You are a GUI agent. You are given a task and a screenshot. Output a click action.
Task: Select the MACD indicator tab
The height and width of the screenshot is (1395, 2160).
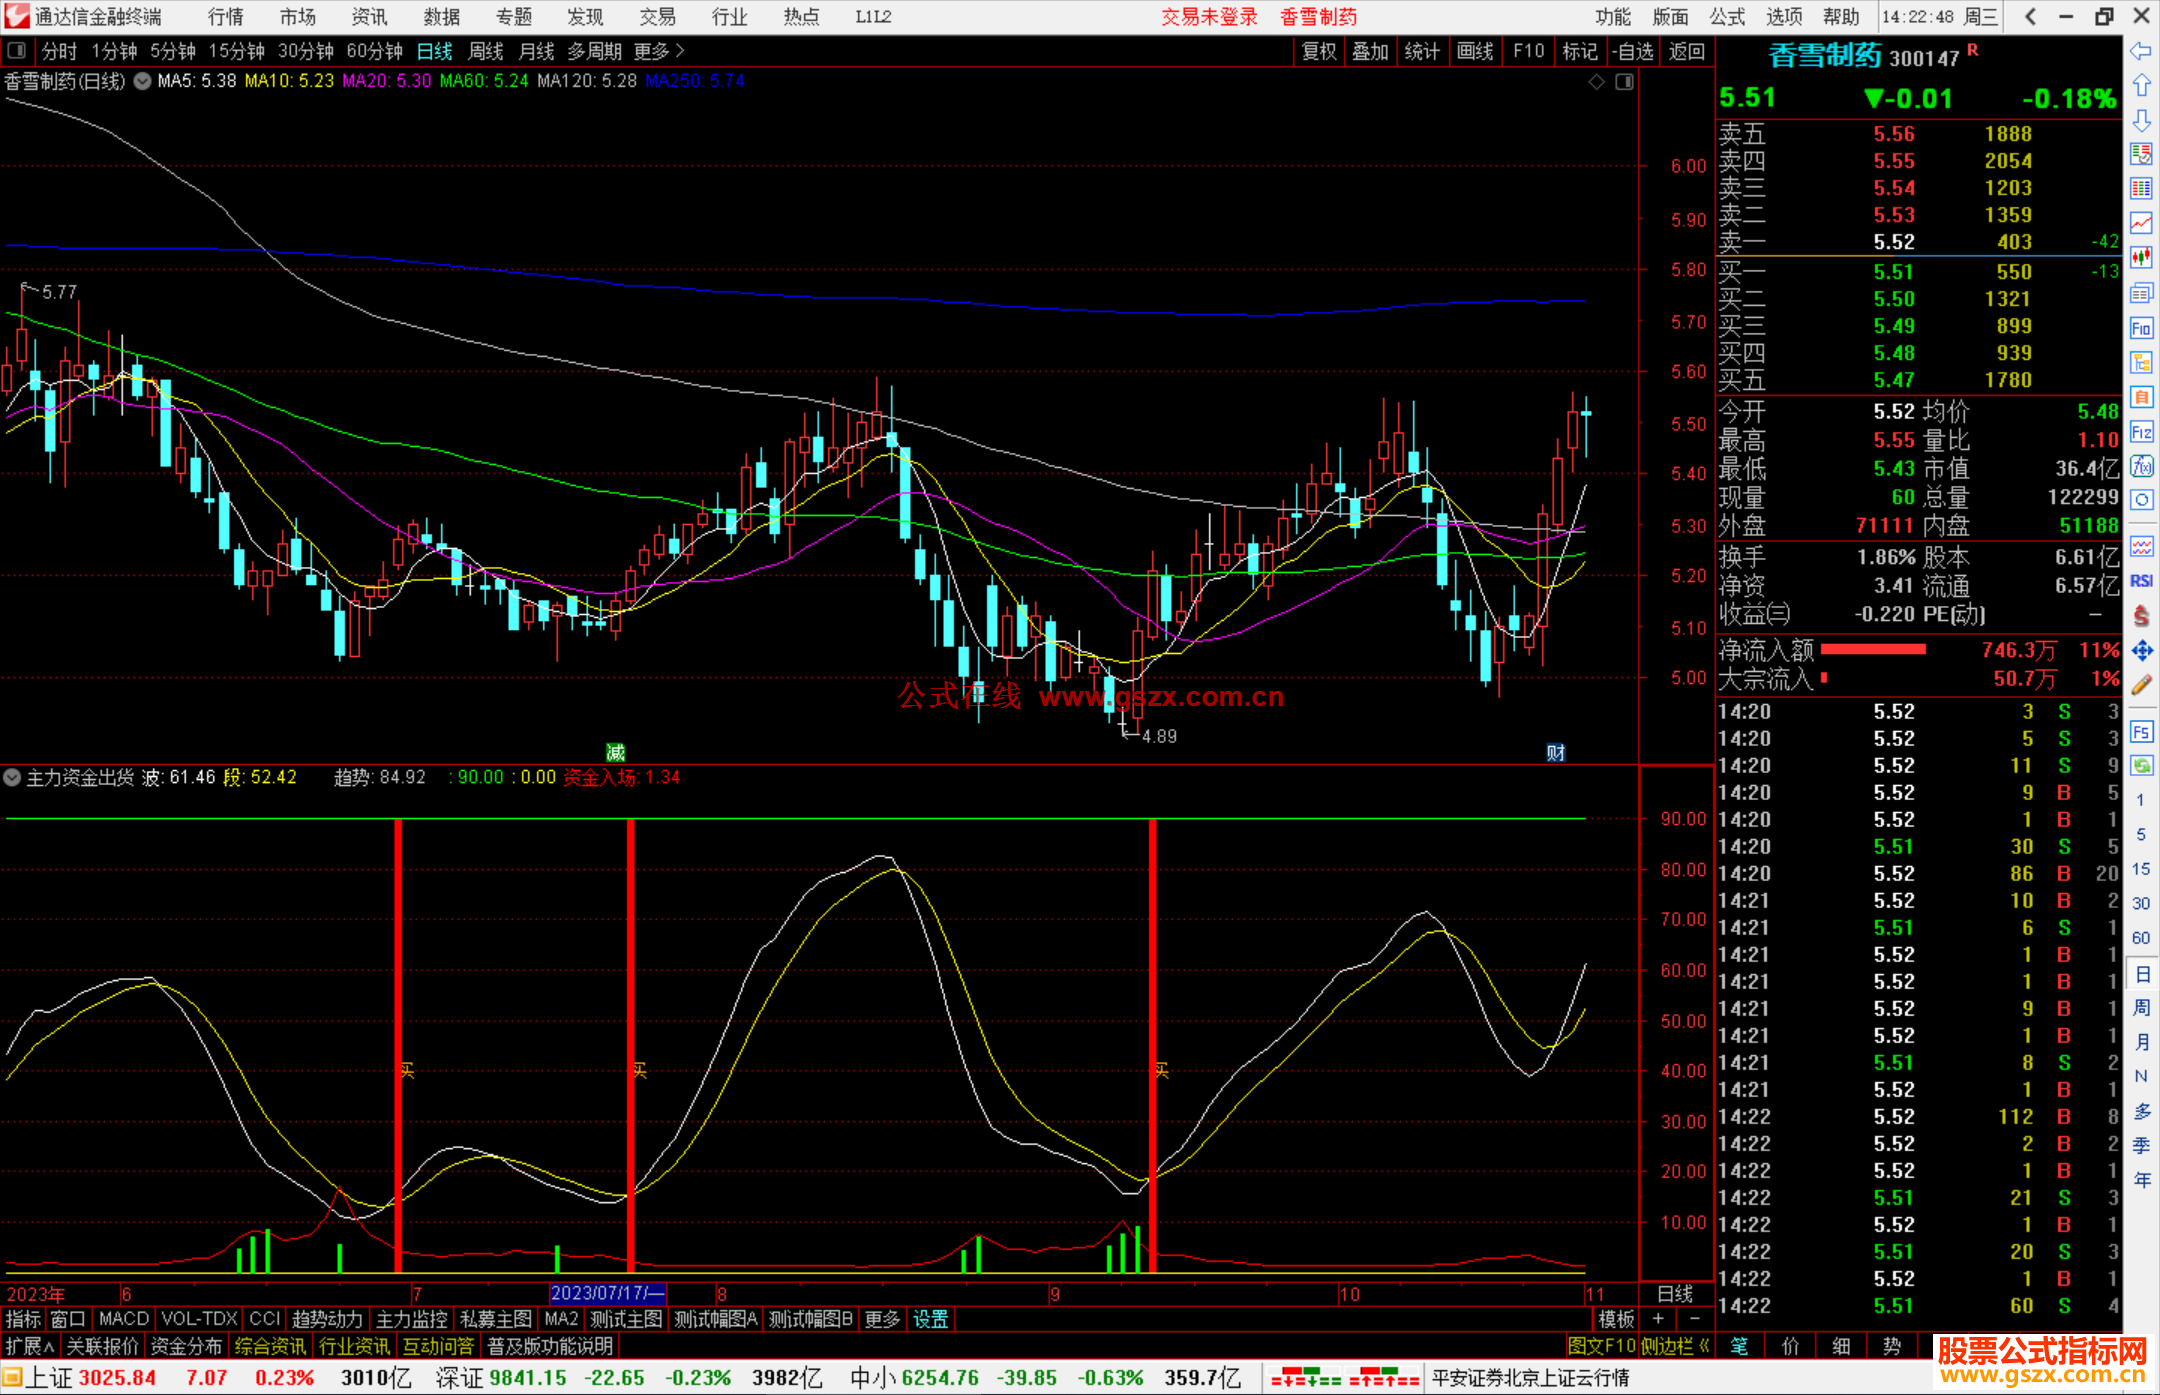pyautogui.click(x=123, y=1319)
